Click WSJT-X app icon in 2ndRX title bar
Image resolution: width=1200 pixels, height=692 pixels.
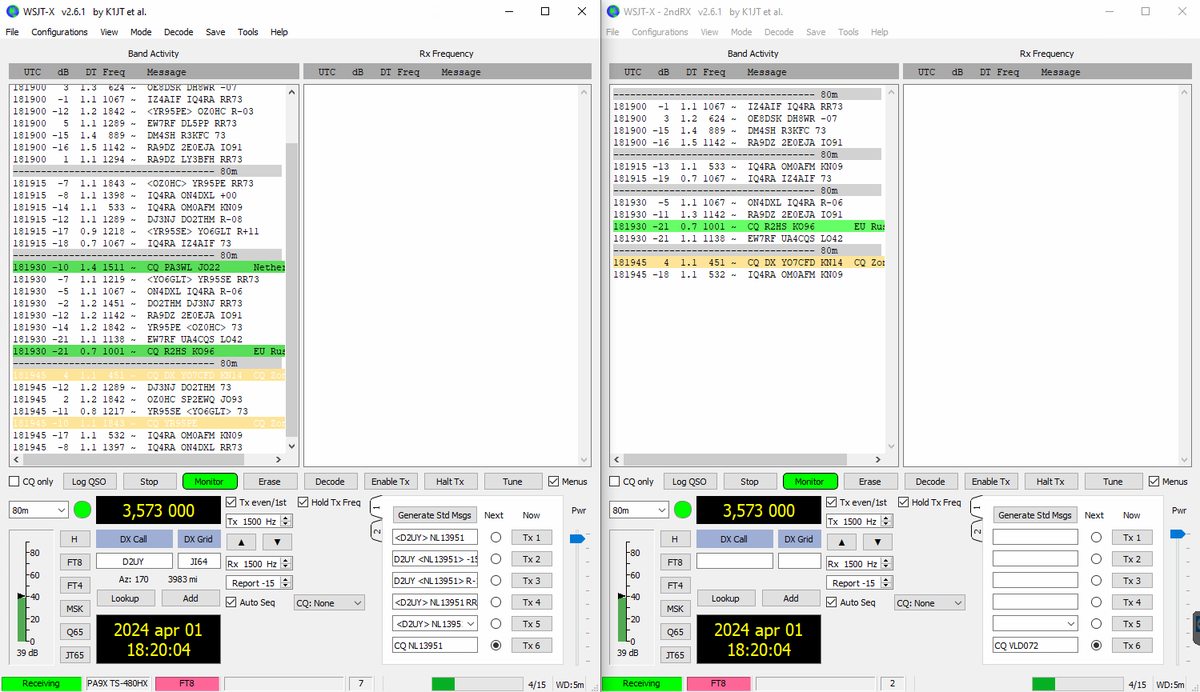tap(612, 11)
